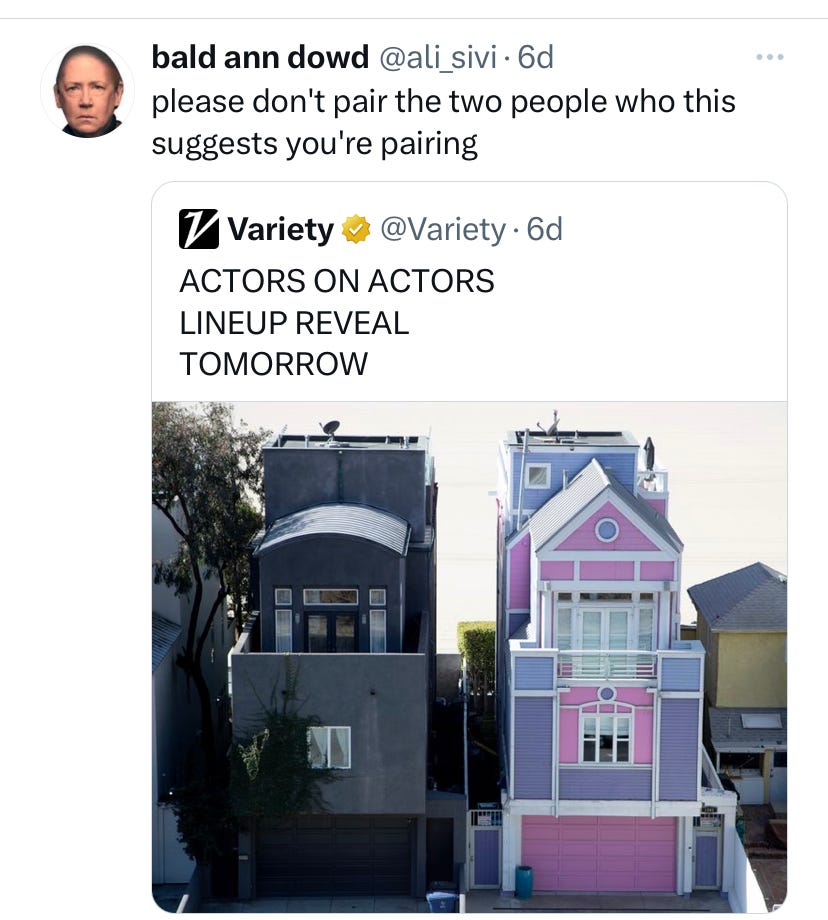This screenshot has height=920, width=828.
Task: Open the image at the pink and purple house
Action: click(604, 657)
